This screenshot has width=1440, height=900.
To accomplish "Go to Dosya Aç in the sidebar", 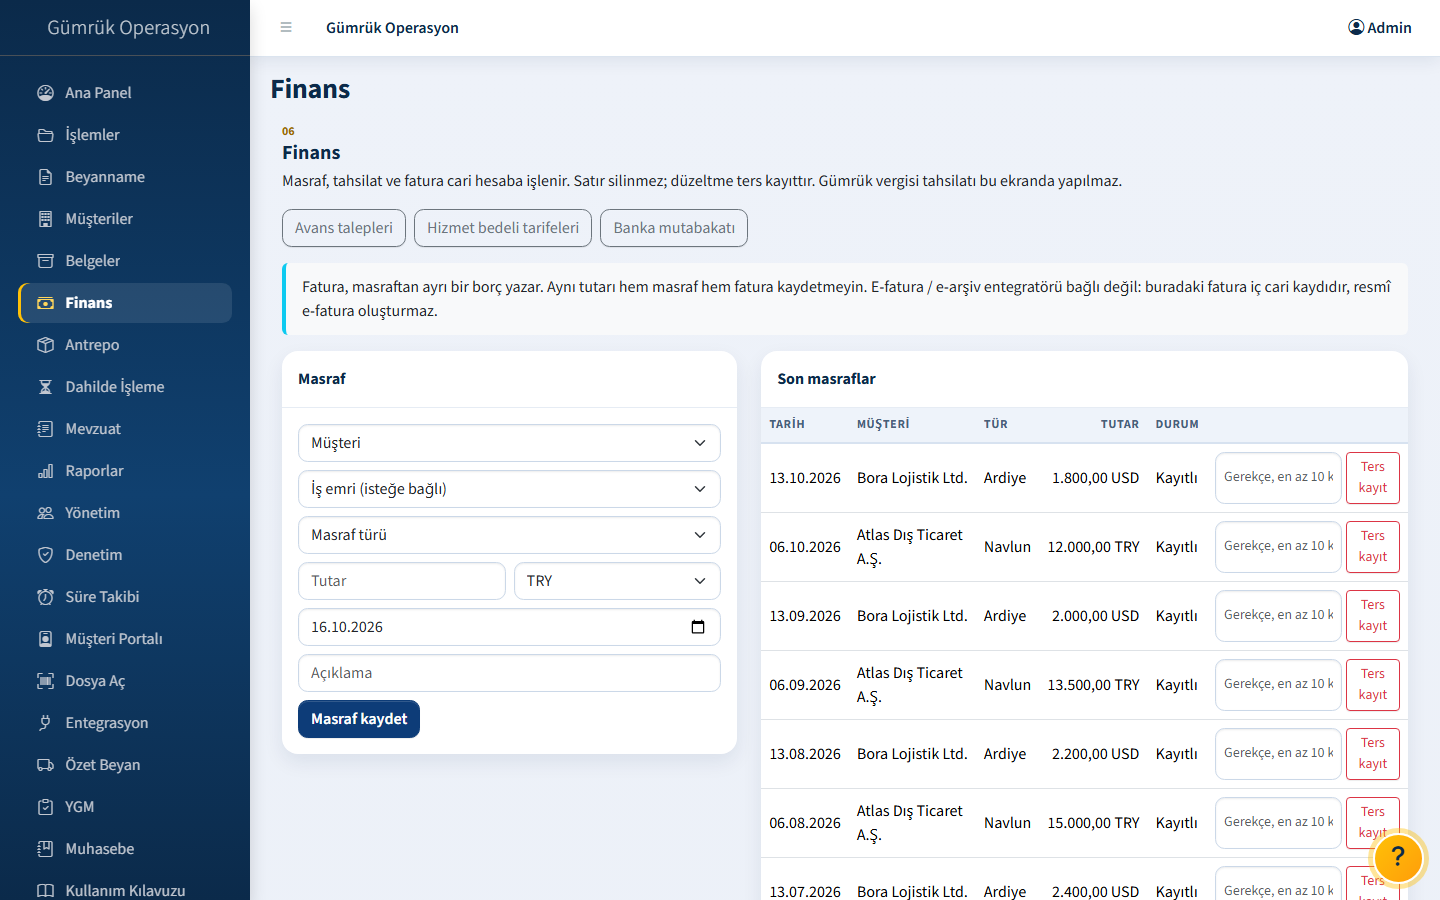I will (x=125, y=681).
